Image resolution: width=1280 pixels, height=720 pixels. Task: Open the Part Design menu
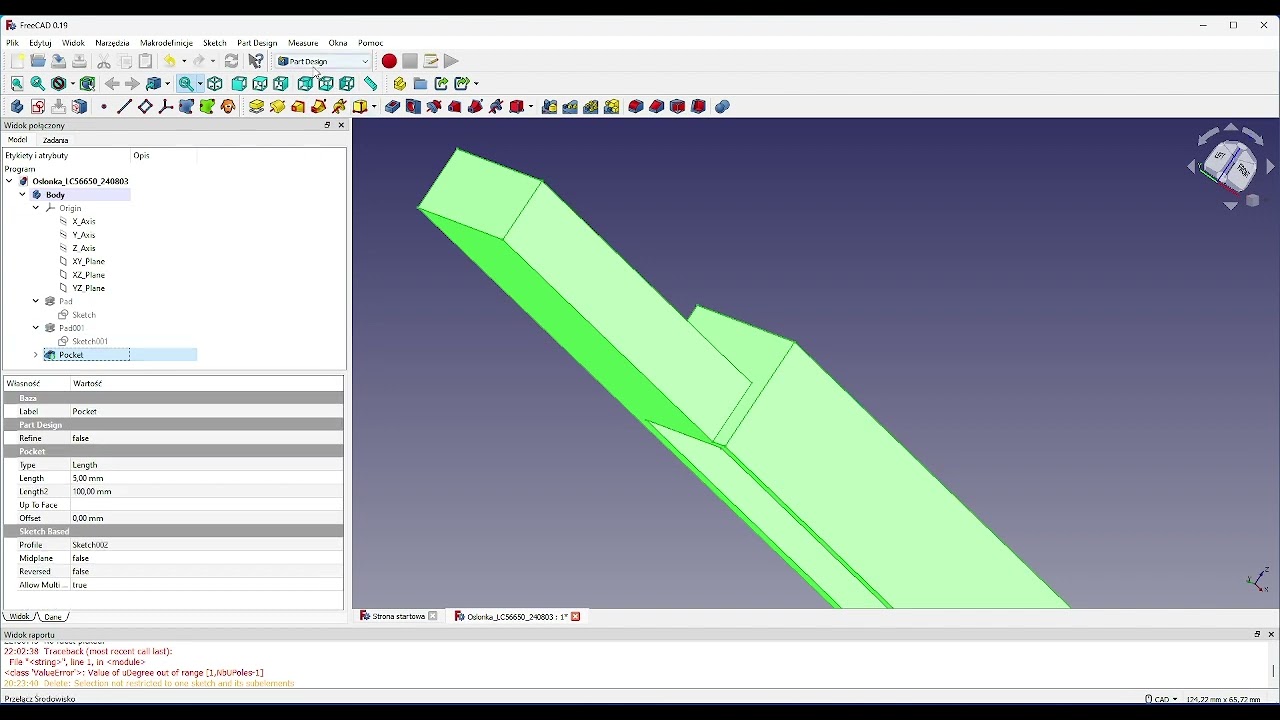point(257,43)
